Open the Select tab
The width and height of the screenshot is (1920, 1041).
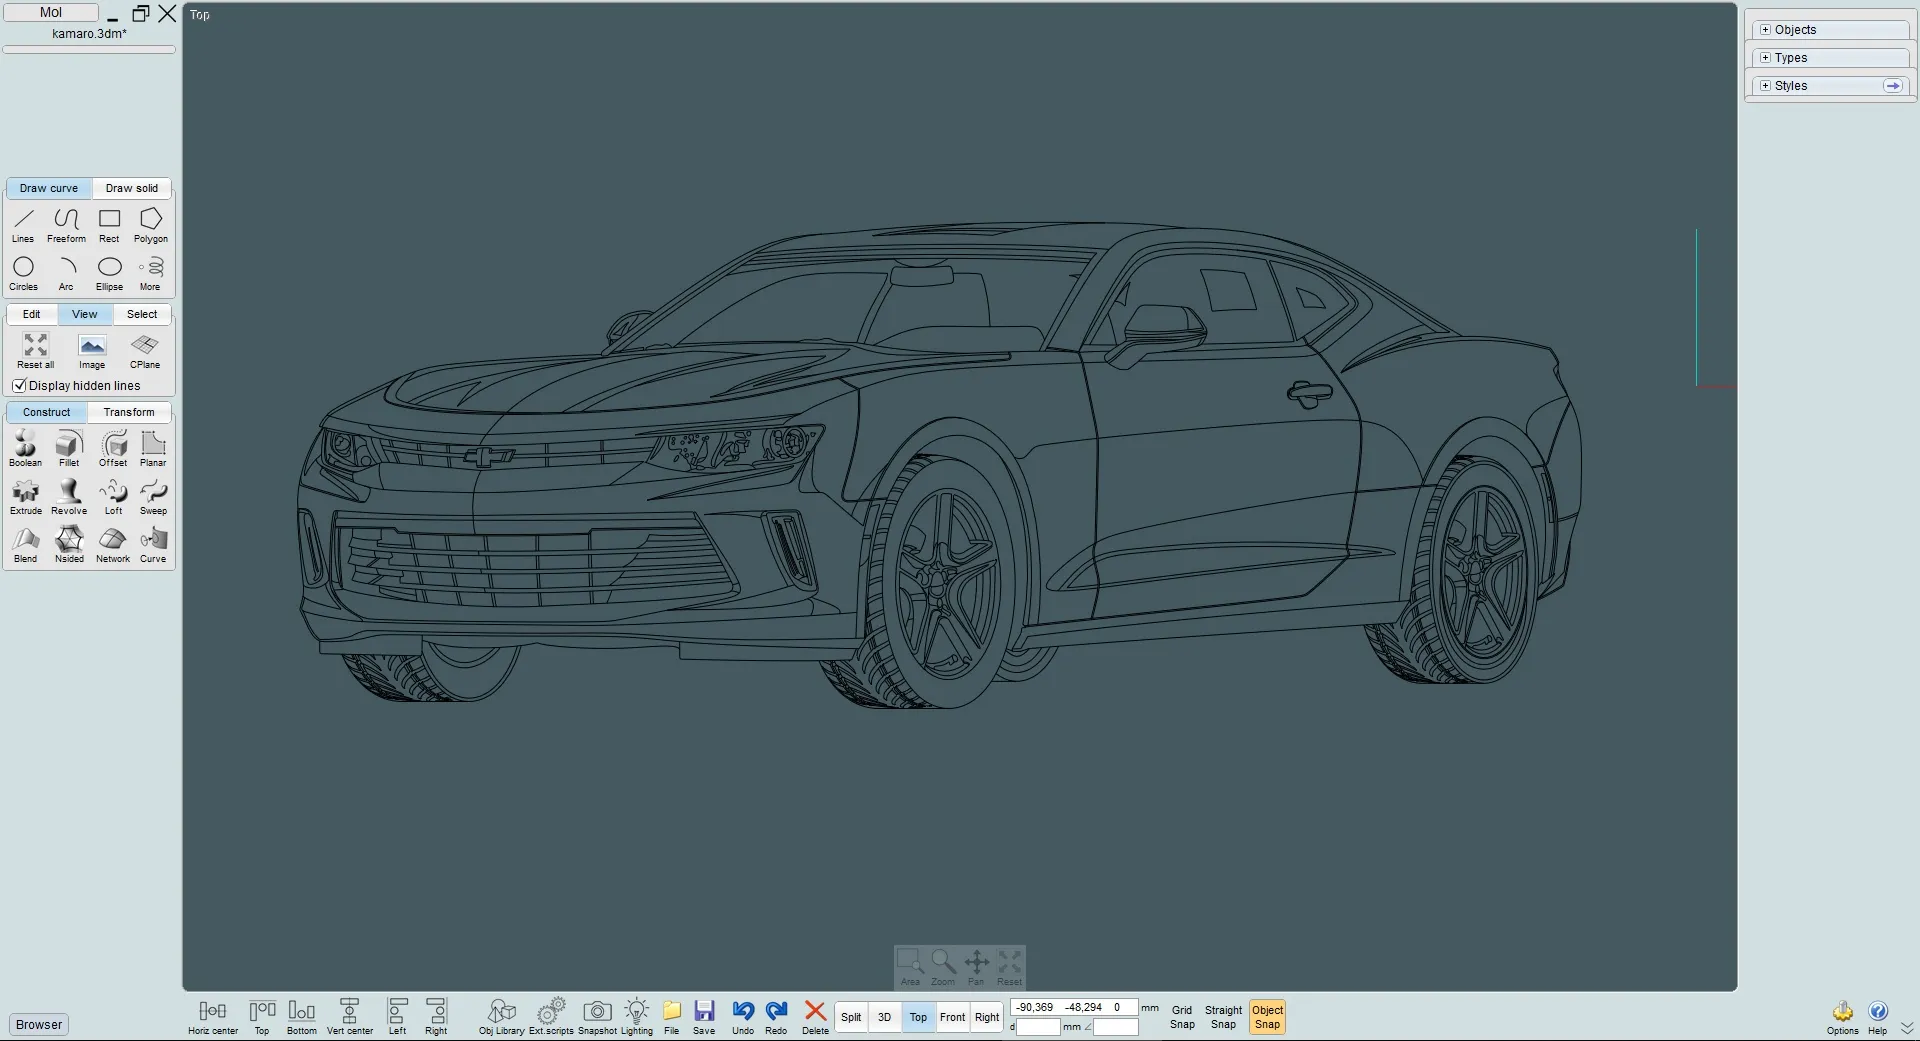coord(142,314)
